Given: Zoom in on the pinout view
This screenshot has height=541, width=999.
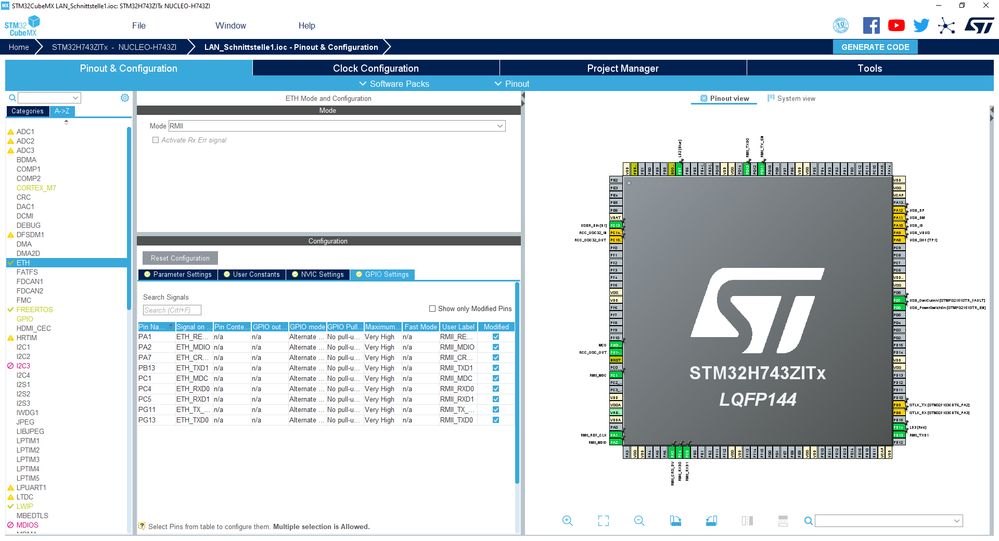Looking at the screenshot, I should (567, 521).
